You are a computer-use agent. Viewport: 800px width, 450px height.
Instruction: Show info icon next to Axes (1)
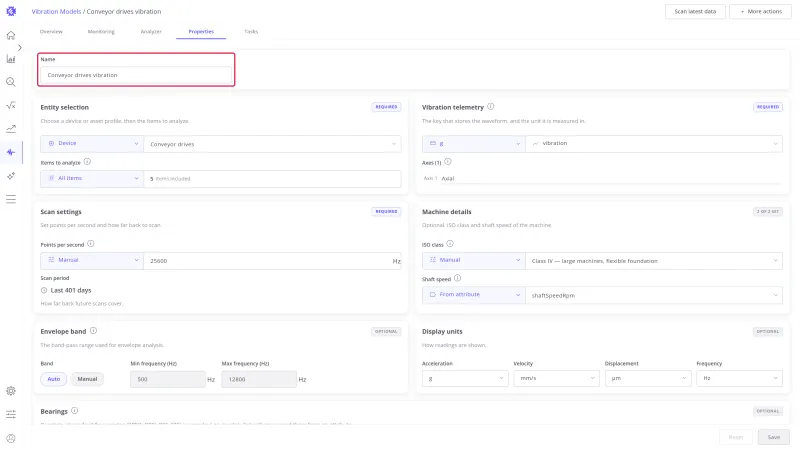[x=447, y=162]
